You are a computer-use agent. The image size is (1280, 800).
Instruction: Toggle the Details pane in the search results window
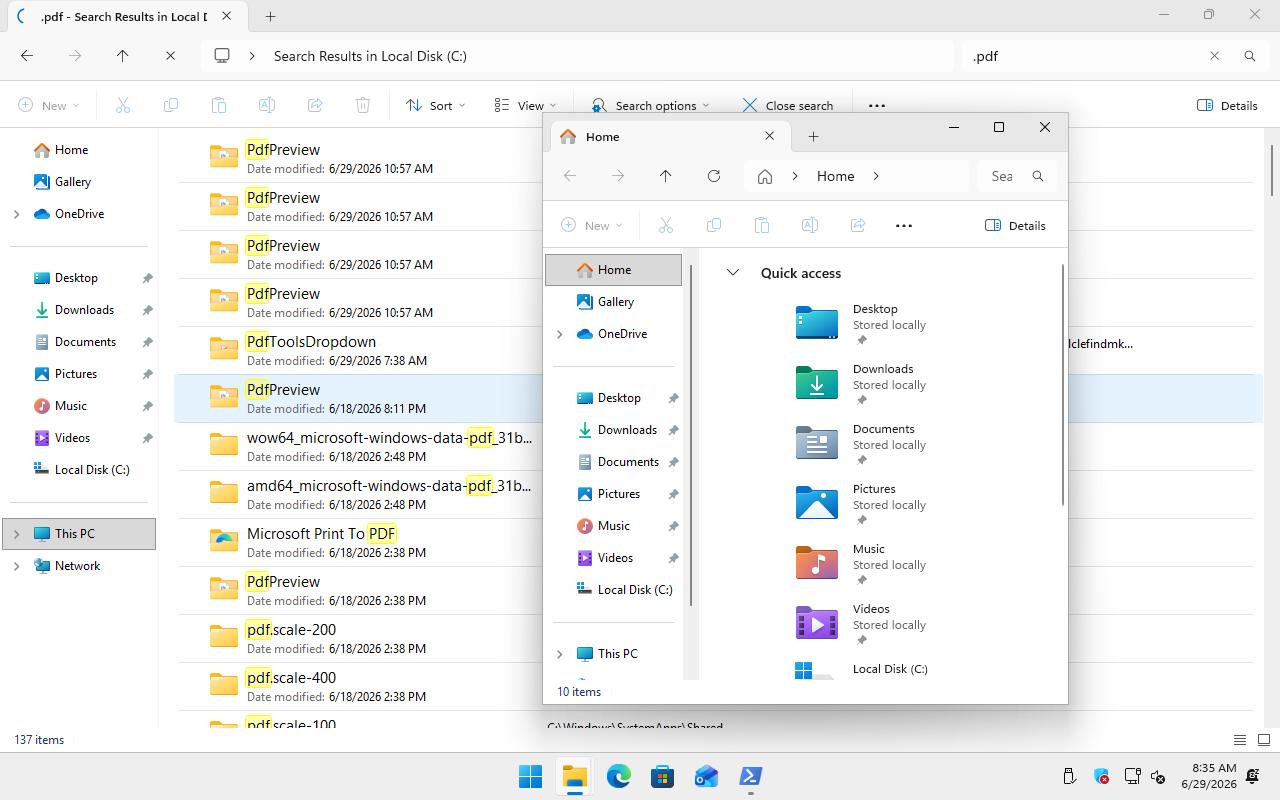[x=1227, y=105]
